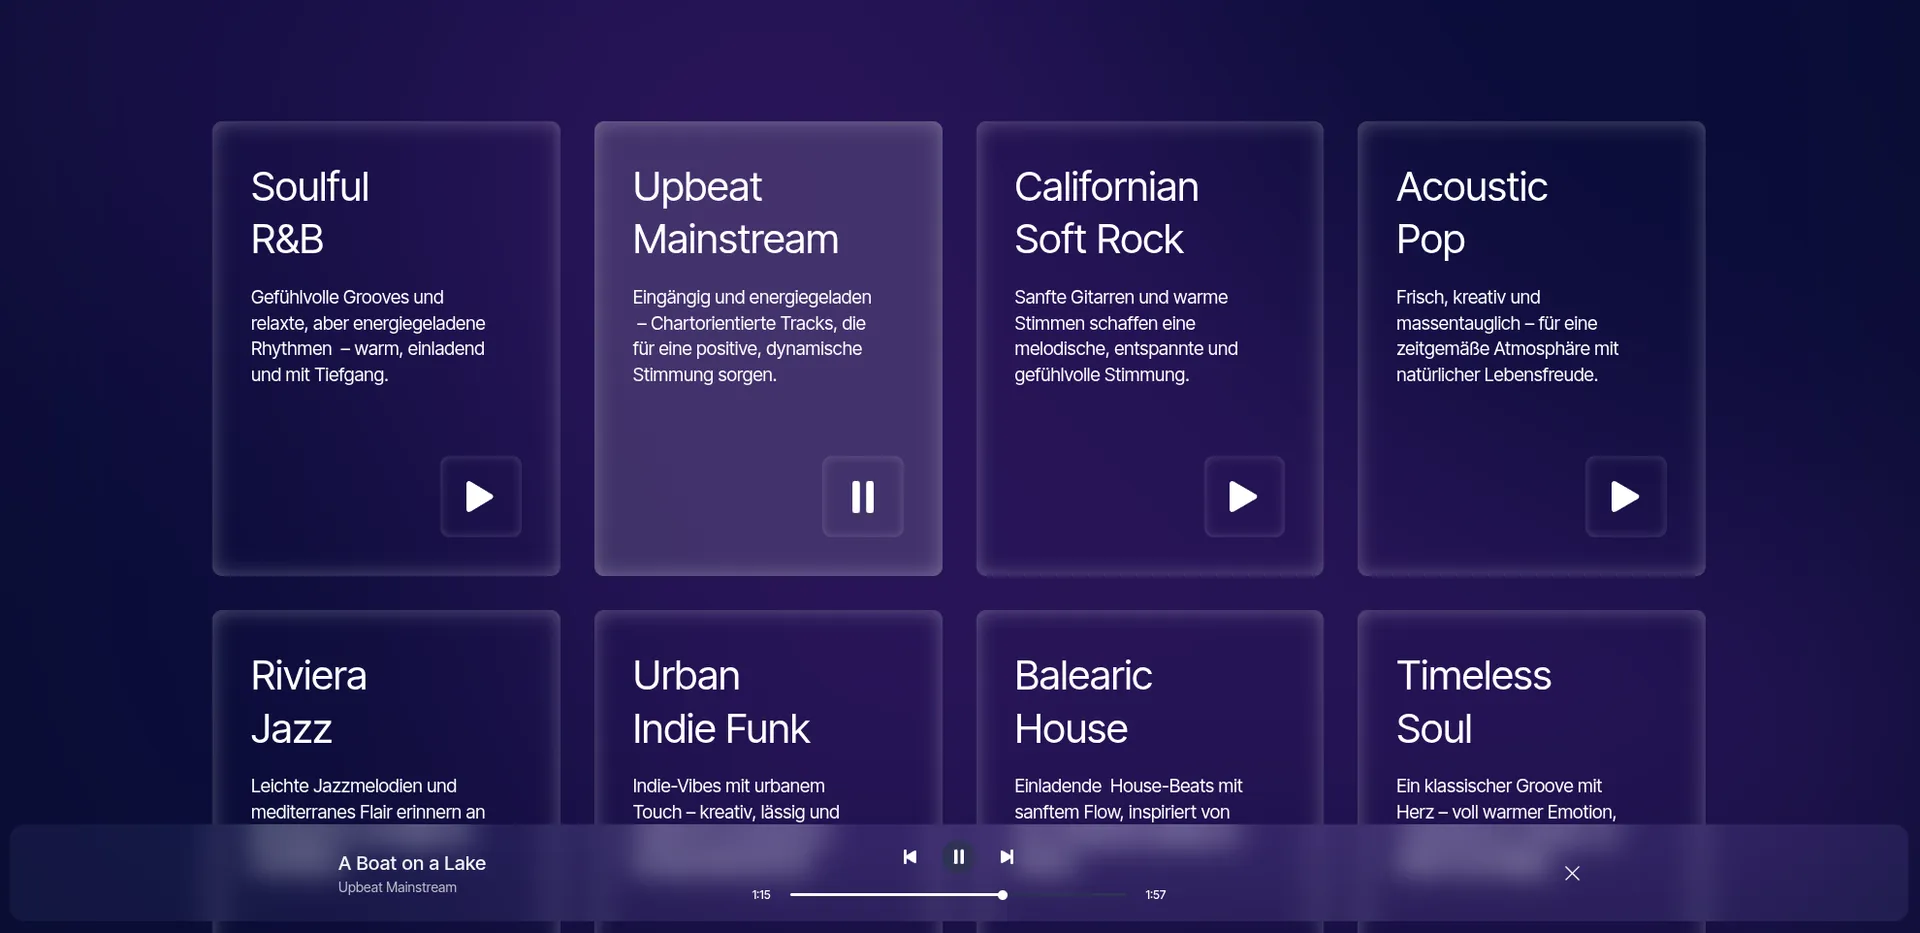This screenshot has width=1920, height=933.
Task: Start playback of Acoustic Pop
Action: 1626,497
